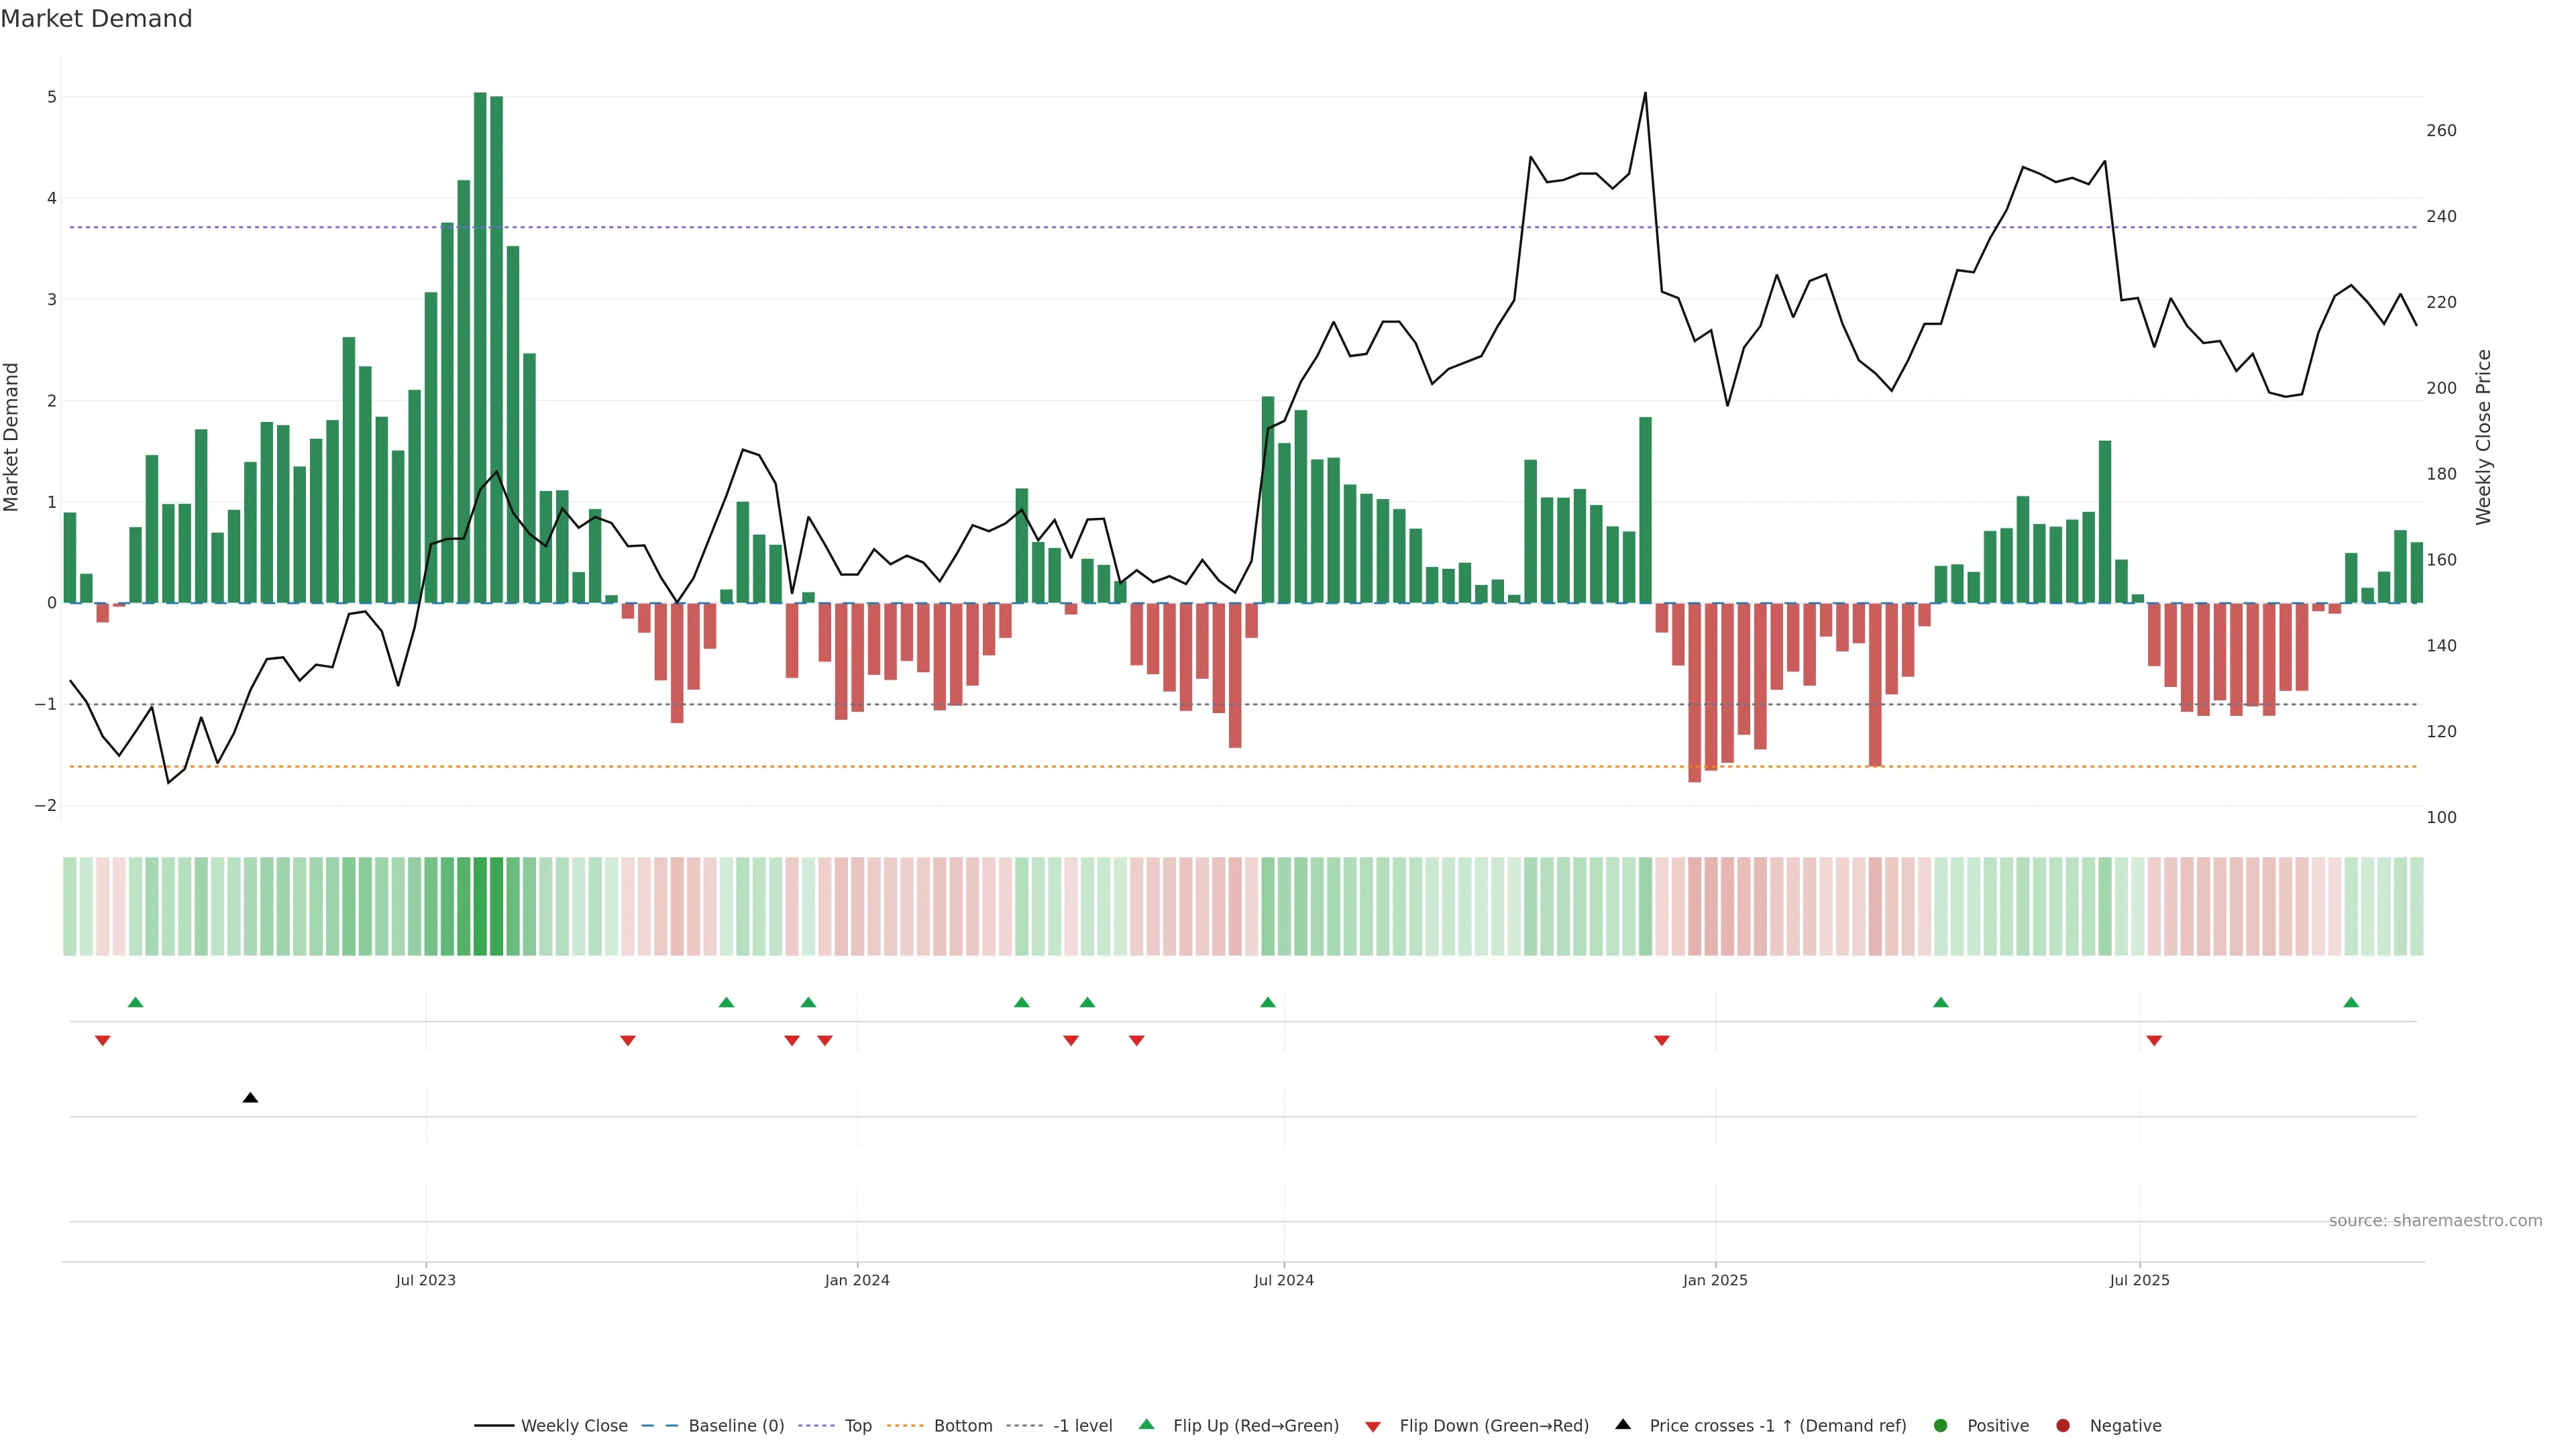Click the last green flip-up marker at far right
The height and width of the screenshot is (1449, 2576).
pos(2351,1002)
